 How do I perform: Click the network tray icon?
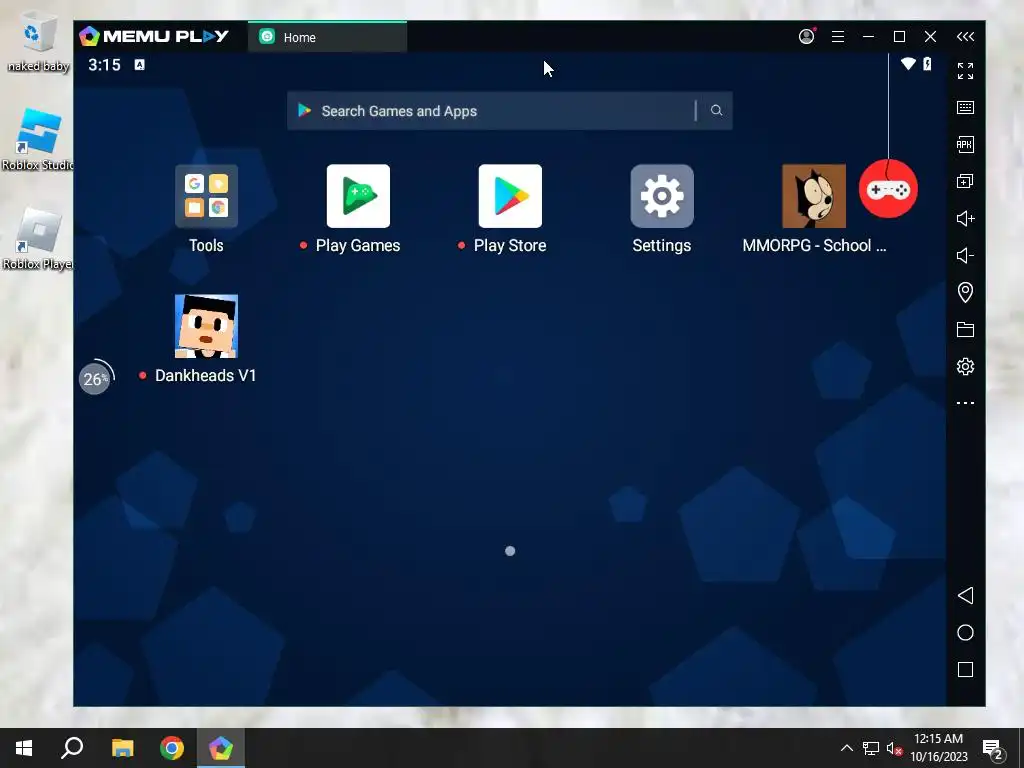[871, 748]
